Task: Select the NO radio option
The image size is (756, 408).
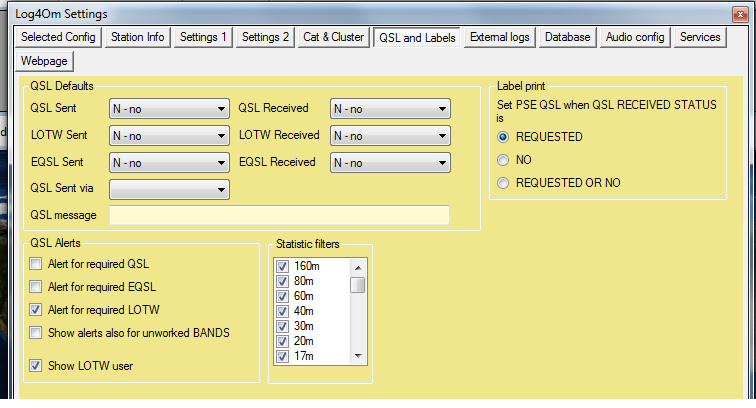Action: pos(503,160)
